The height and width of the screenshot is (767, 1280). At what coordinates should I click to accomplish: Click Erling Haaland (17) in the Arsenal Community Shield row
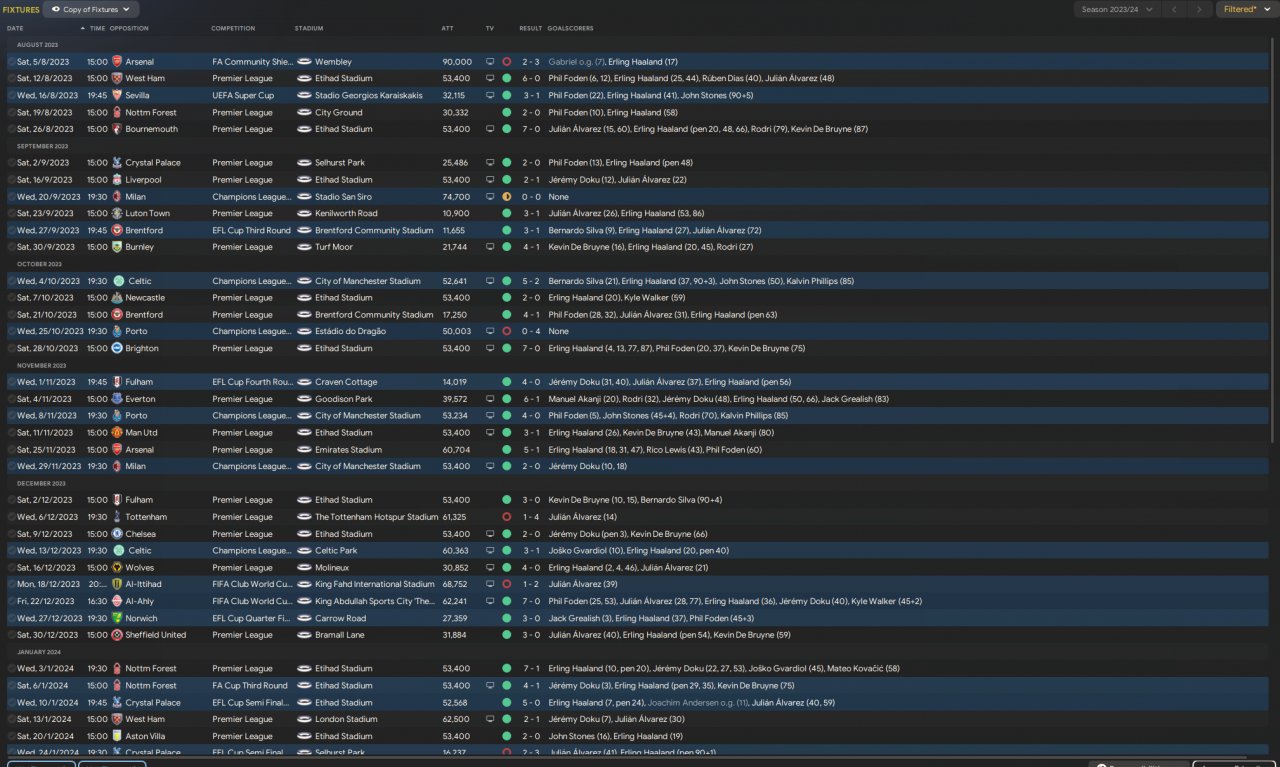pyautogui.click(x=642, y=62)
